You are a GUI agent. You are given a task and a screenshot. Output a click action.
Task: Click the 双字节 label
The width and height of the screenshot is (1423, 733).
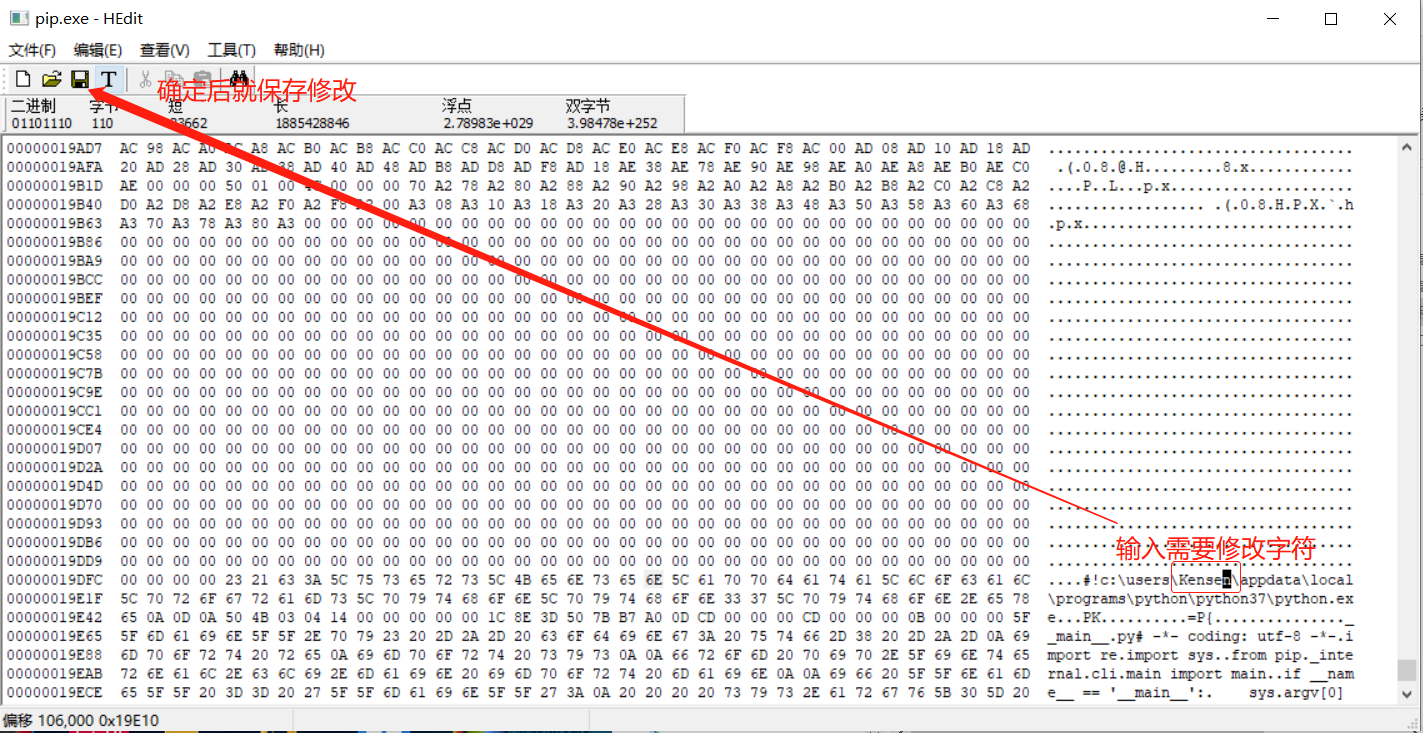[588, 106]
